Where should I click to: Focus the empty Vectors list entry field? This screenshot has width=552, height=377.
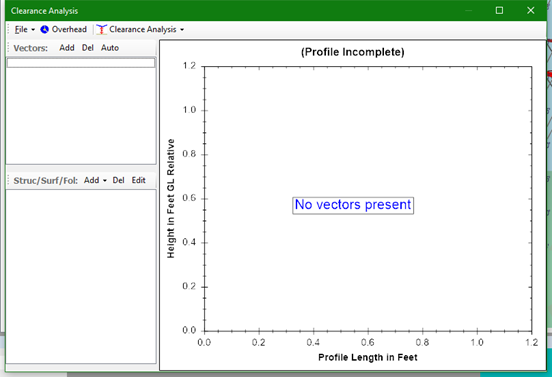pos(81,63)
